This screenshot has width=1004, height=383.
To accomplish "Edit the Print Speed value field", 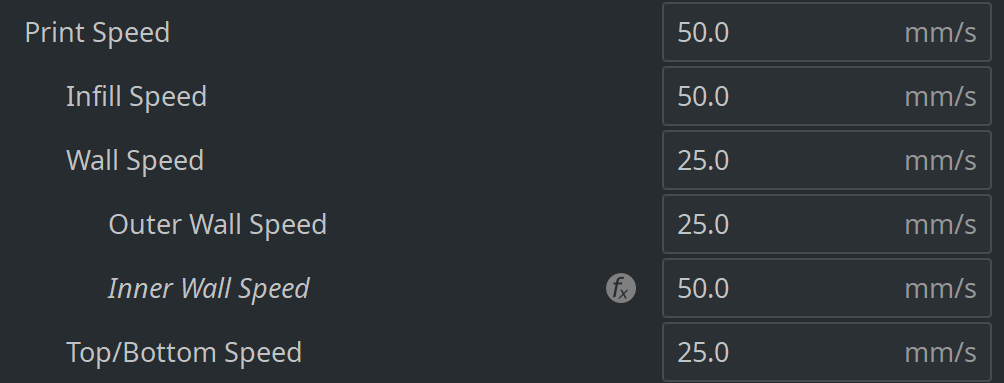I will click(827, 32).
